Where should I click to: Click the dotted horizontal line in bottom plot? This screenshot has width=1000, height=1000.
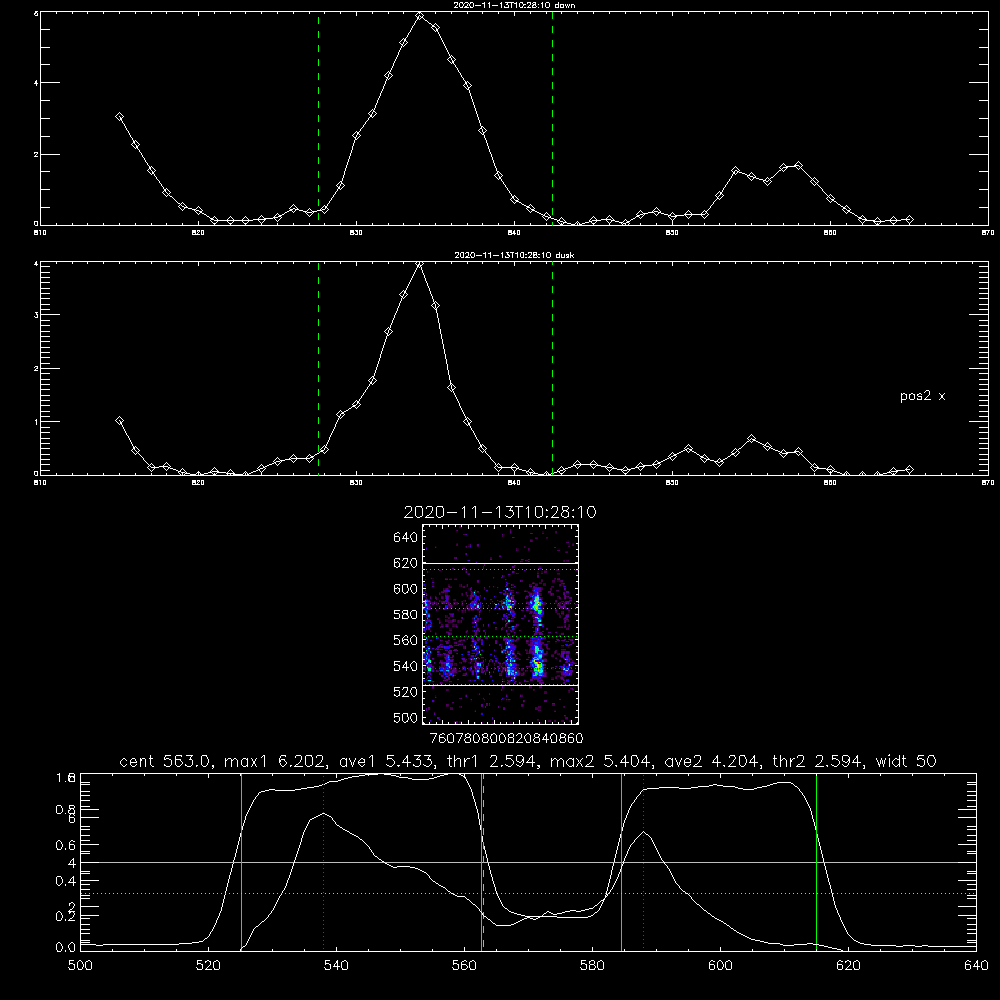coord(528,893)
